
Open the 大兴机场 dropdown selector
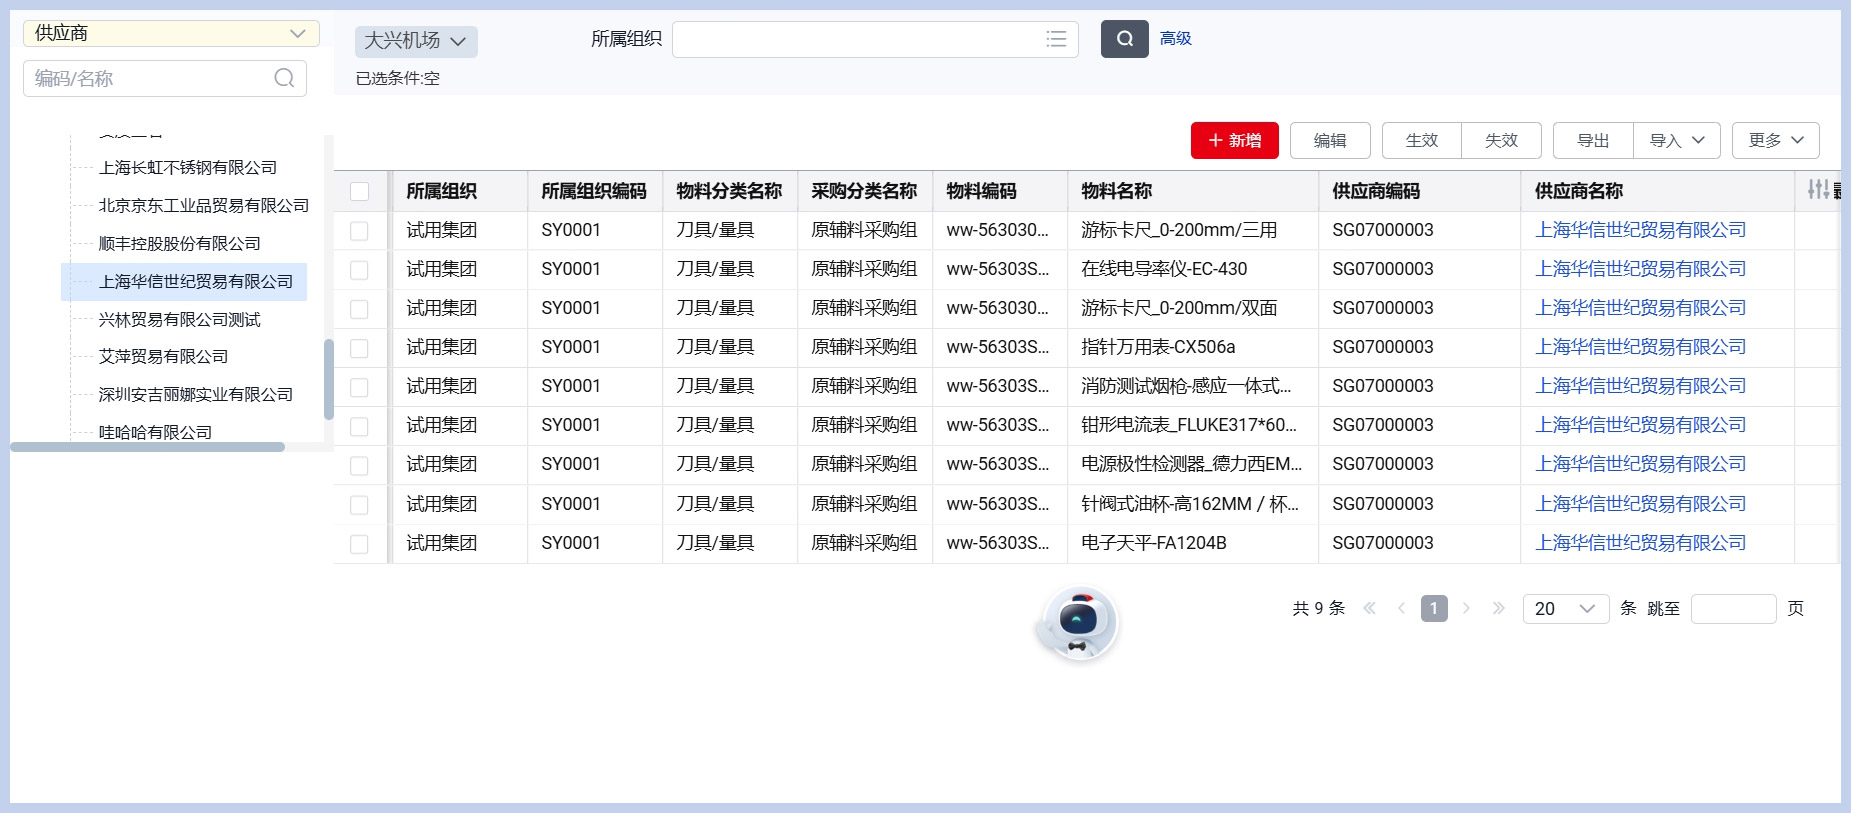click(415, 41)
